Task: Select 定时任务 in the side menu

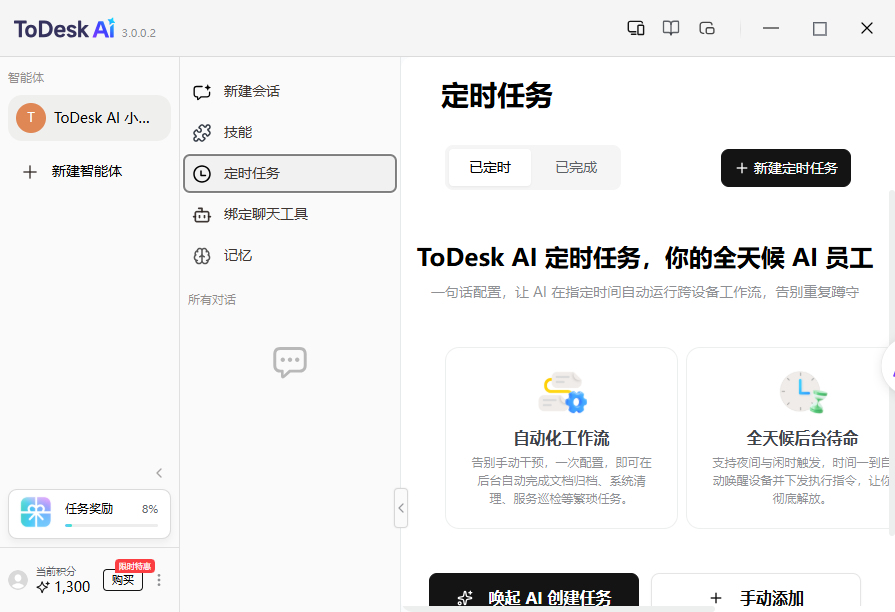Action: pyautogui.click(x=290, y=174)
